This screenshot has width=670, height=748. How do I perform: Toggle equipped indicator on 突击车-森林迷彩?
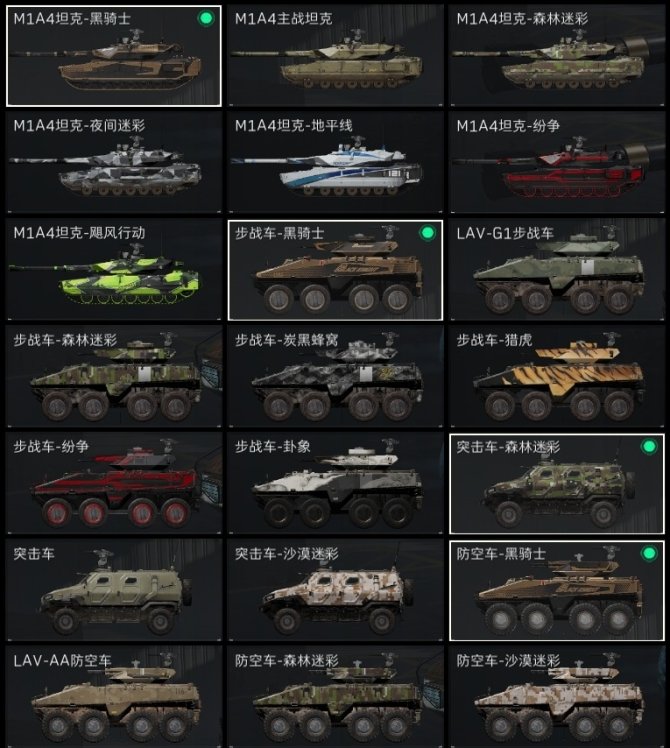tap(649, 447)
